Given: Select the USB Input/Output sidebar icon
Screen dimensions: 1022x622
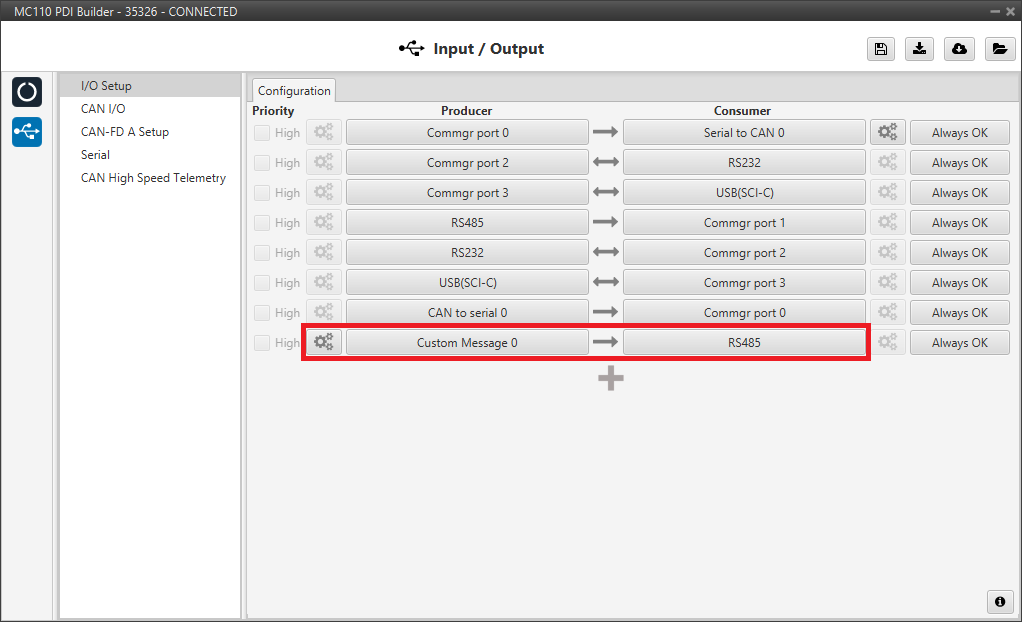Looking at the screenshot, I should coord(27,131).
